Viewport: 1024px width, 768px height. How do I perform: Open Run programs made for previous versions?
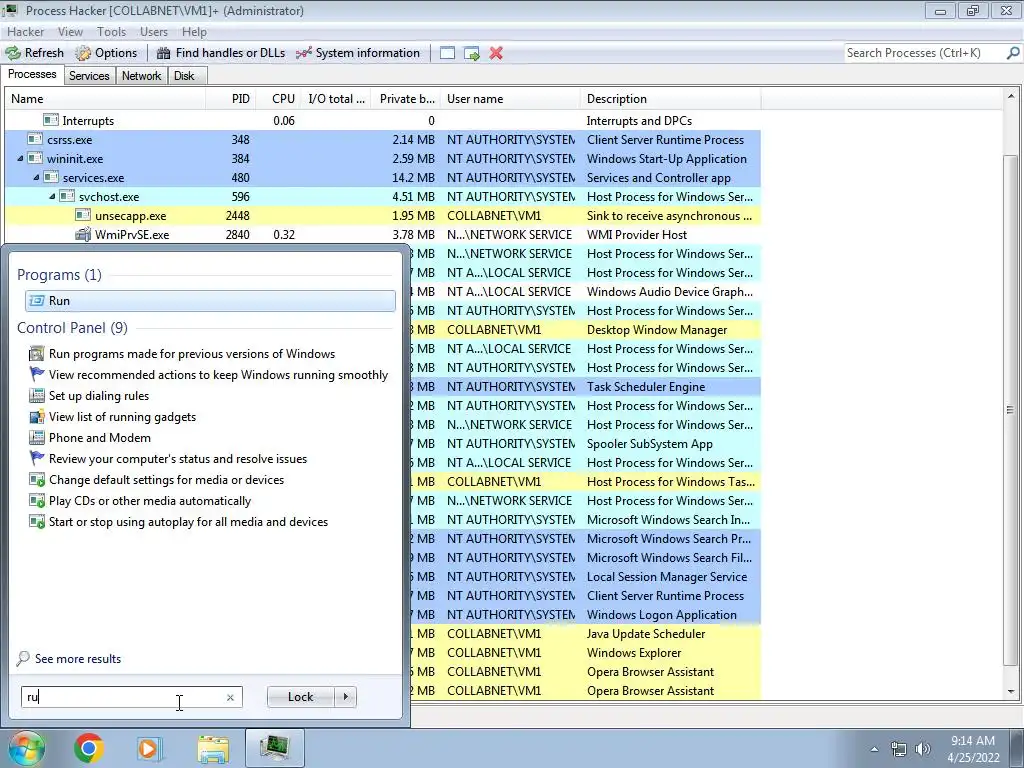(x=192, y=354)
